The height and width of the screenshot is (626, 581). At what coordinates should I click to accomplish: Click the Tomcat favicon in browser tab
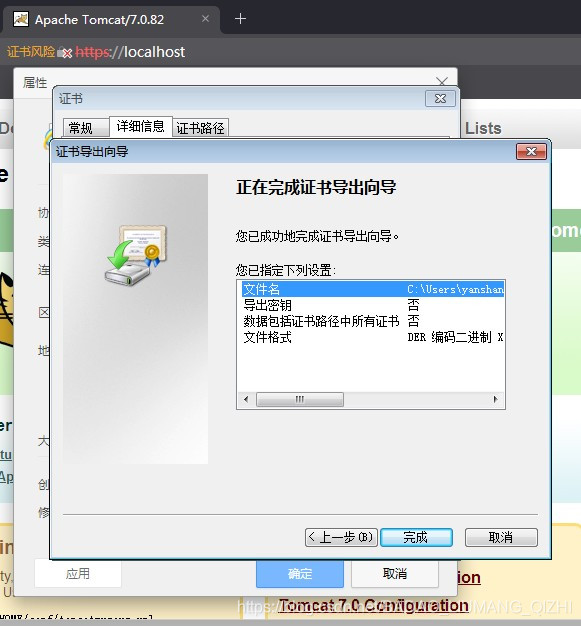[x=21, y=19]
